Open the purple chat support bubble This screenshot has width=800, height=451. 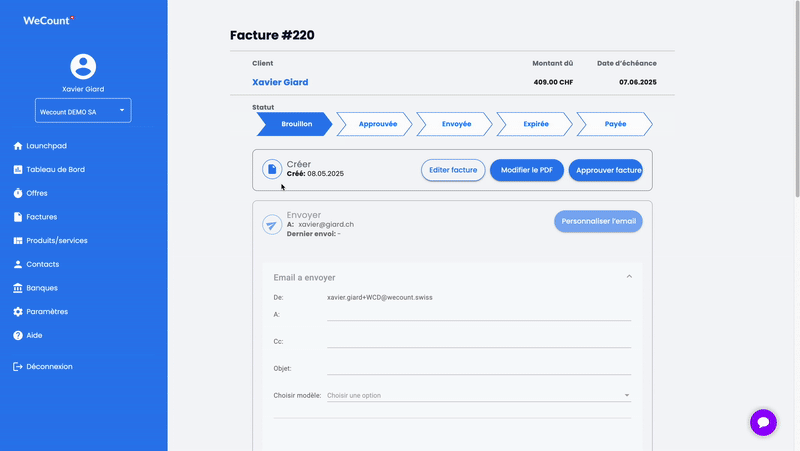pyautogui.click(x=763, y=422)
